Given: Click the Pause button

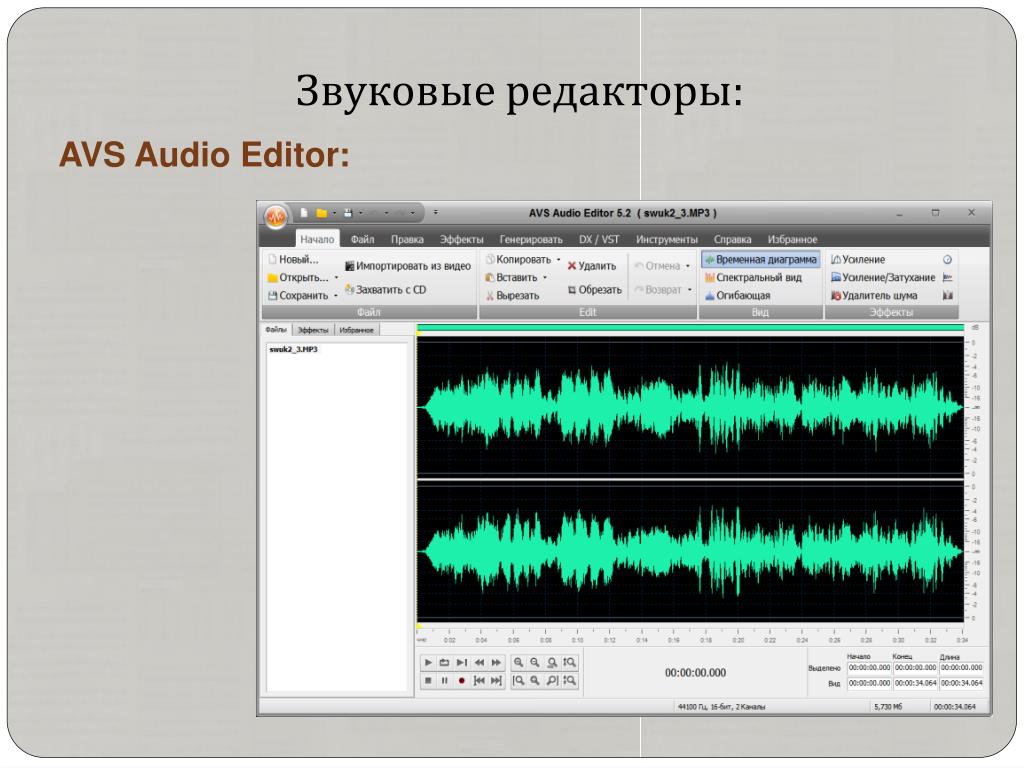Looking at the screenshot, I should (x=445, y=680).
